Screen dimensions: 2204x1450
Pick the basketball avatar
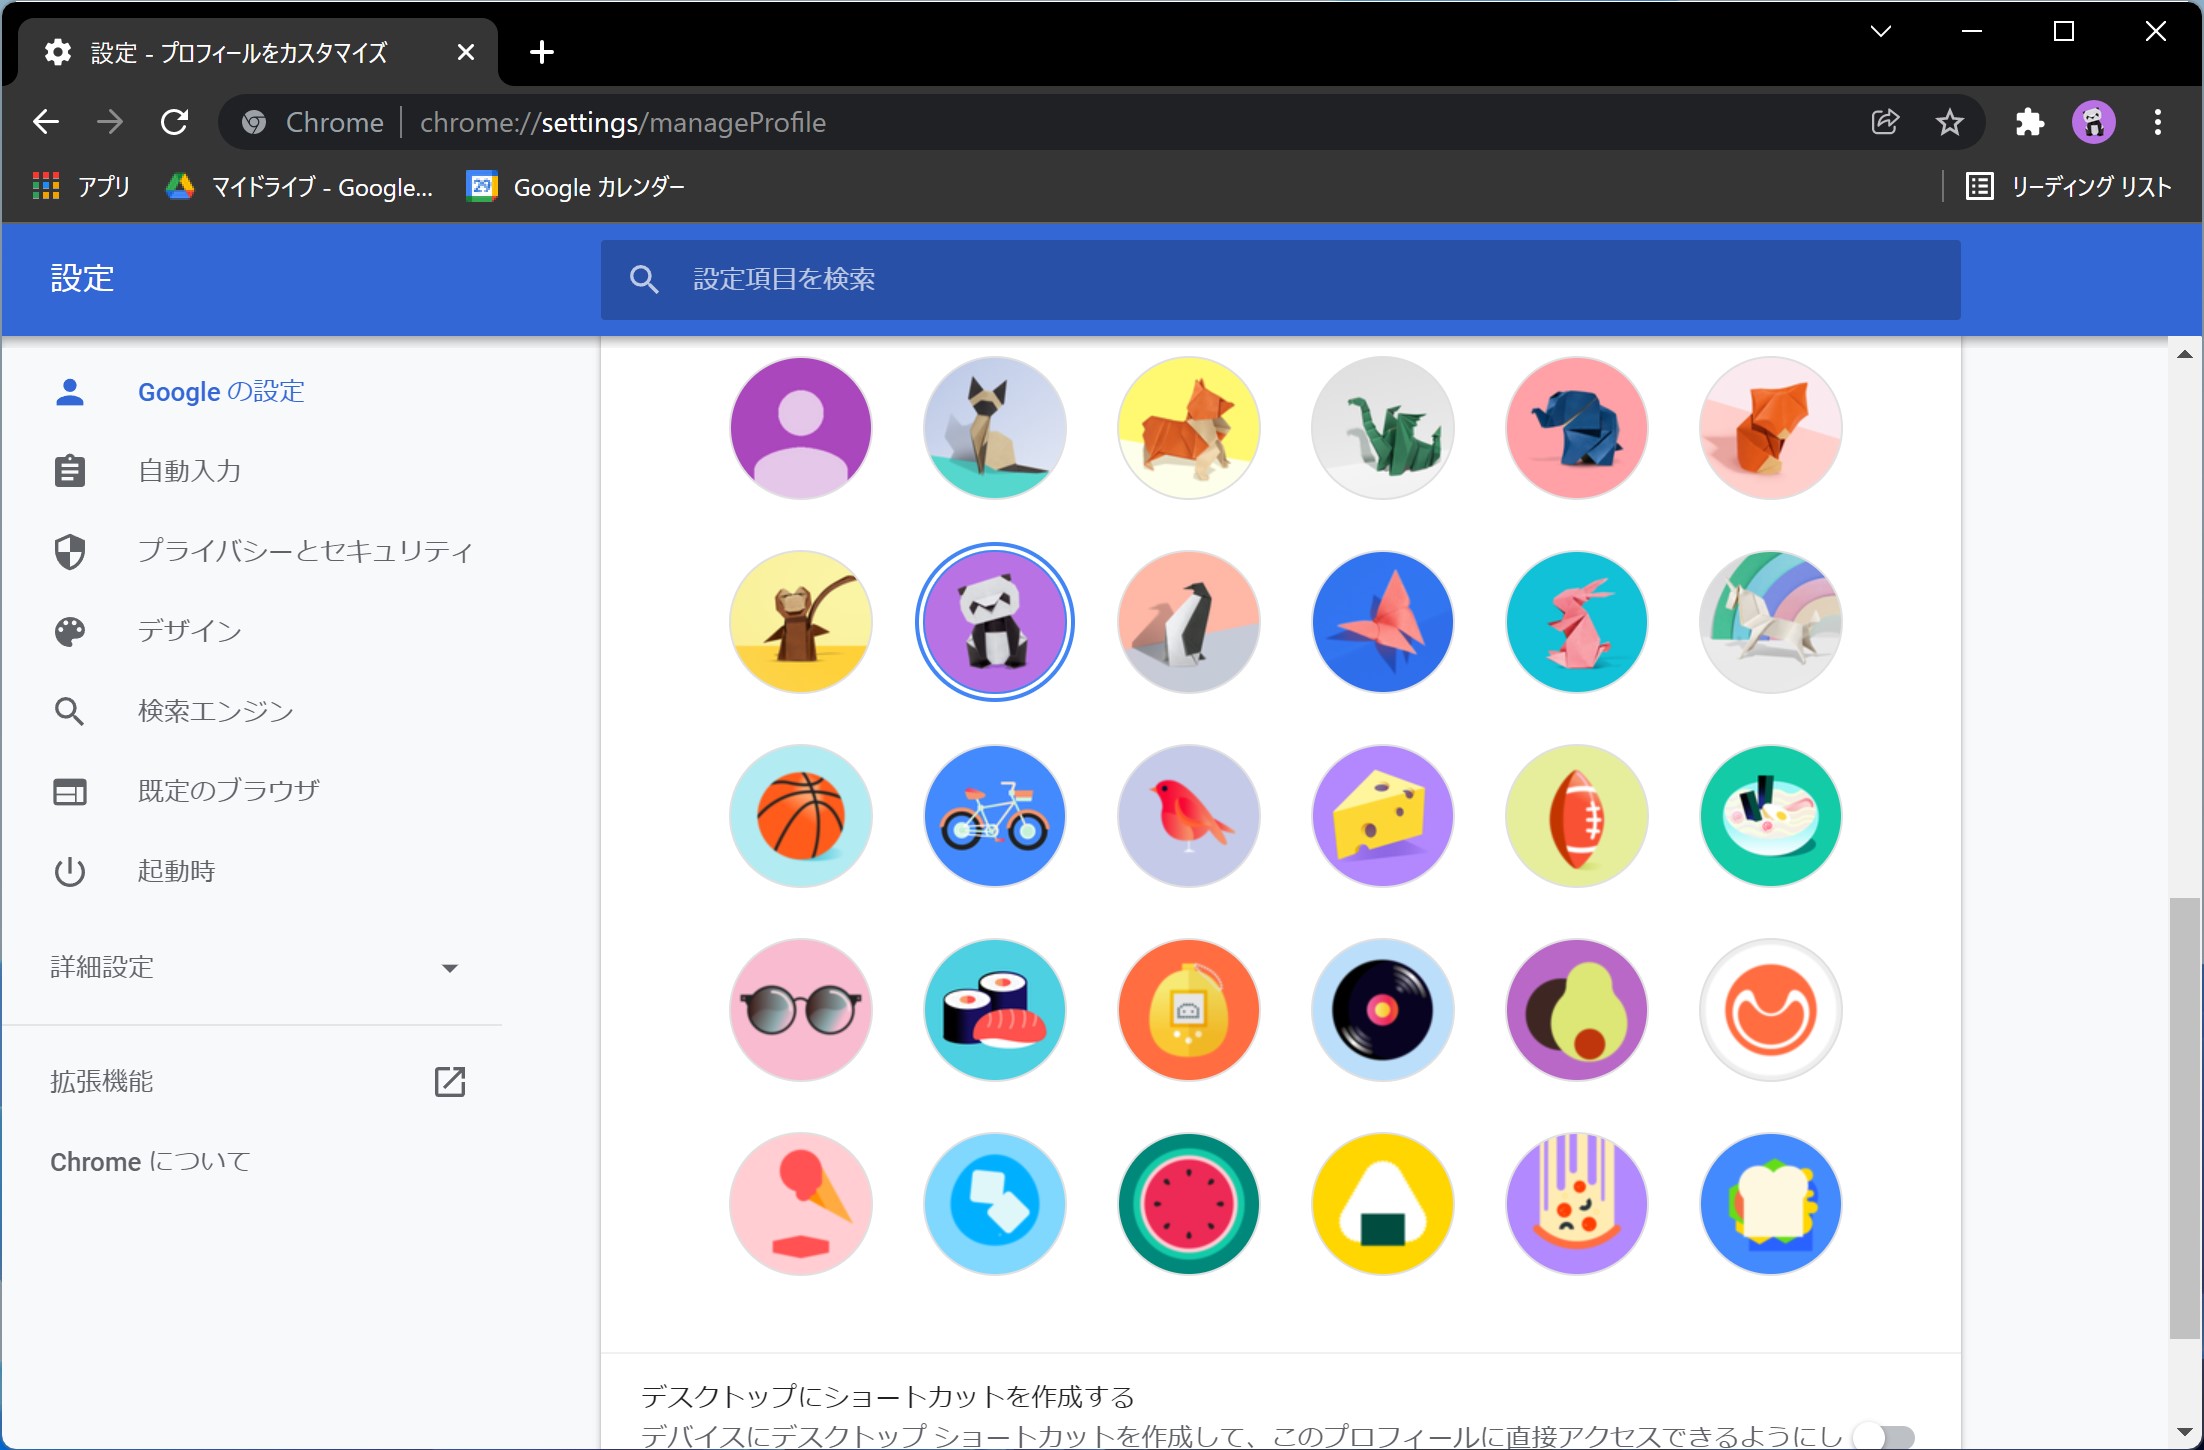(x=800, y=816)
